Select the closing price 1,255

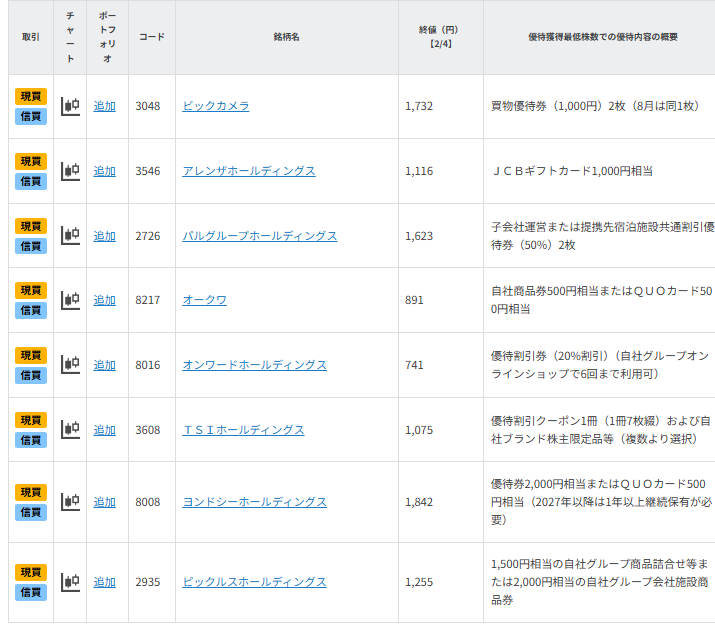click(x=419, y=582)
